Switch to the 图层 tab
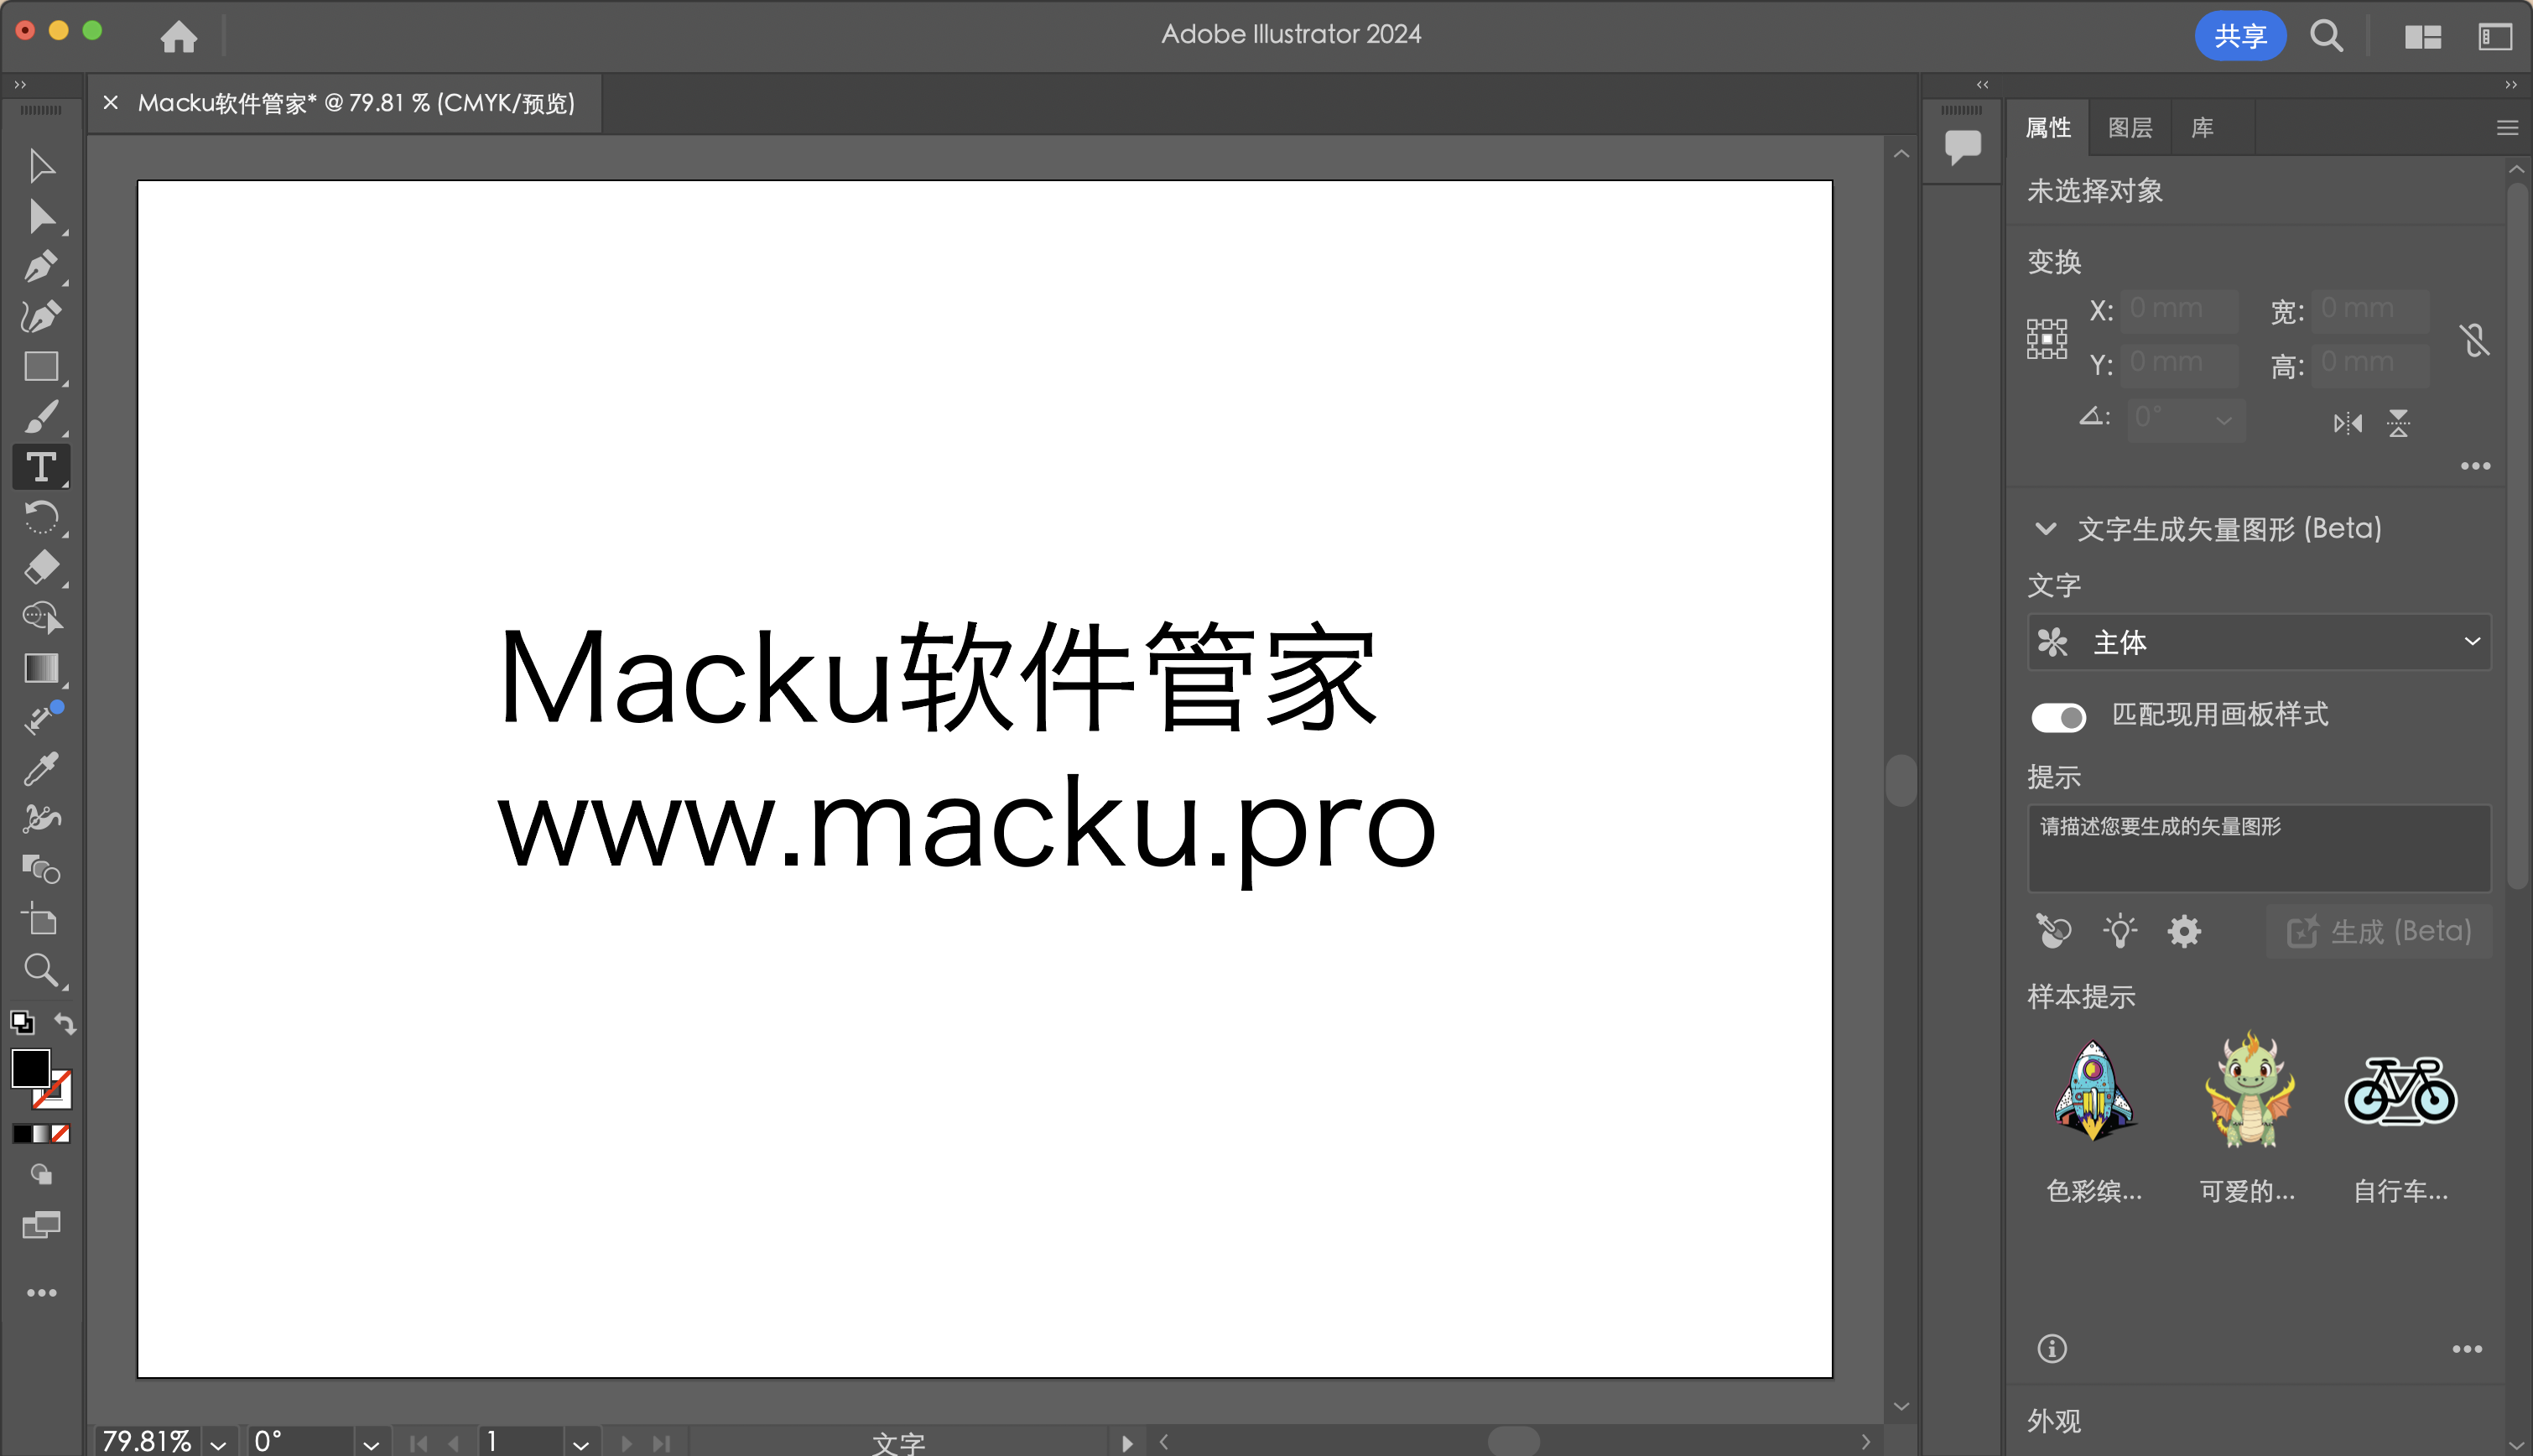The image size is (2533, 1456). [x=2129, y=128]
